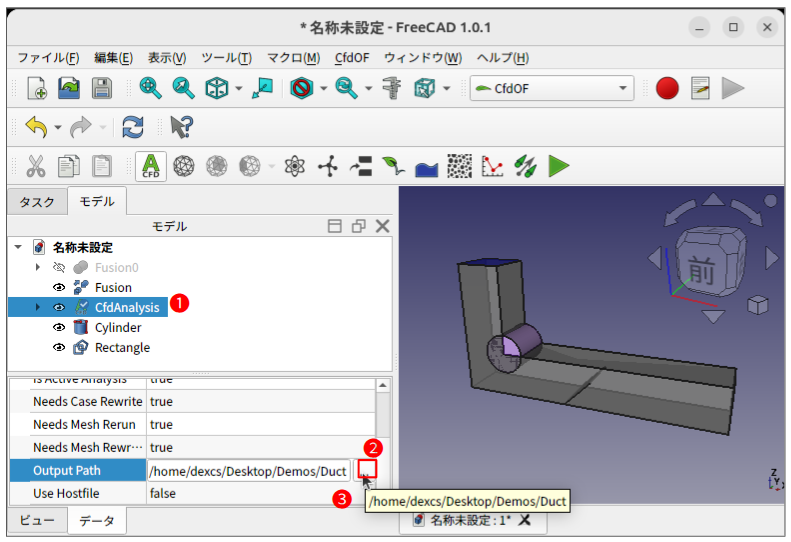Click the Output Path text field

pyautogui.click(x=247, y=471)
